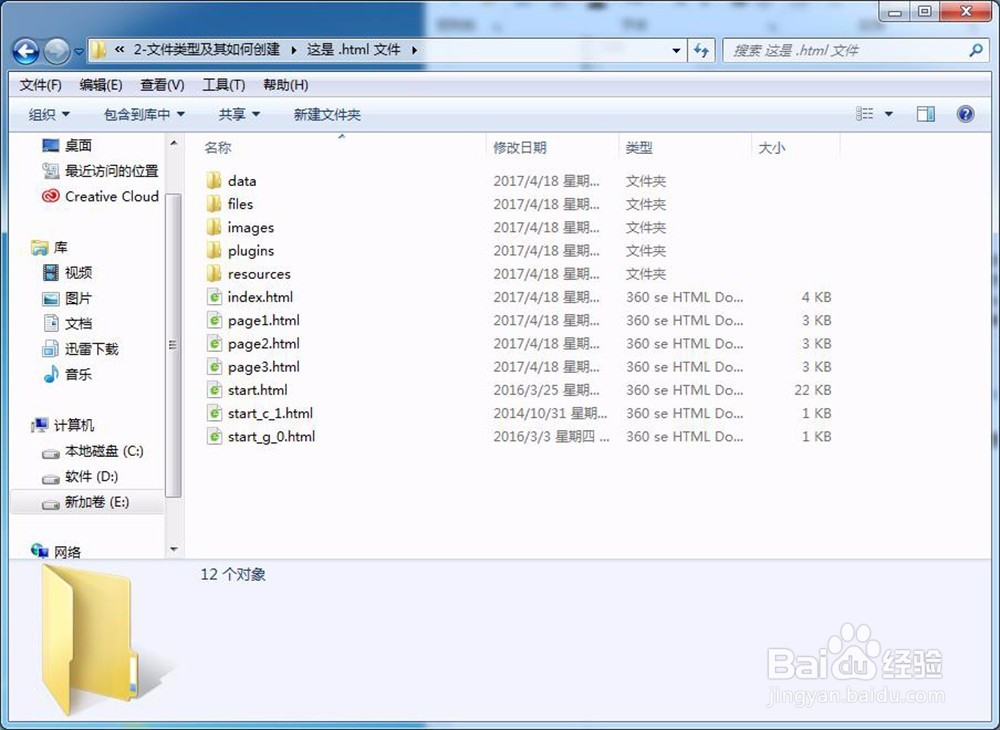This screenshot has width=1000, height=730.
Task: Open the 迅雷下载 library
Action: tap(80, 349)
